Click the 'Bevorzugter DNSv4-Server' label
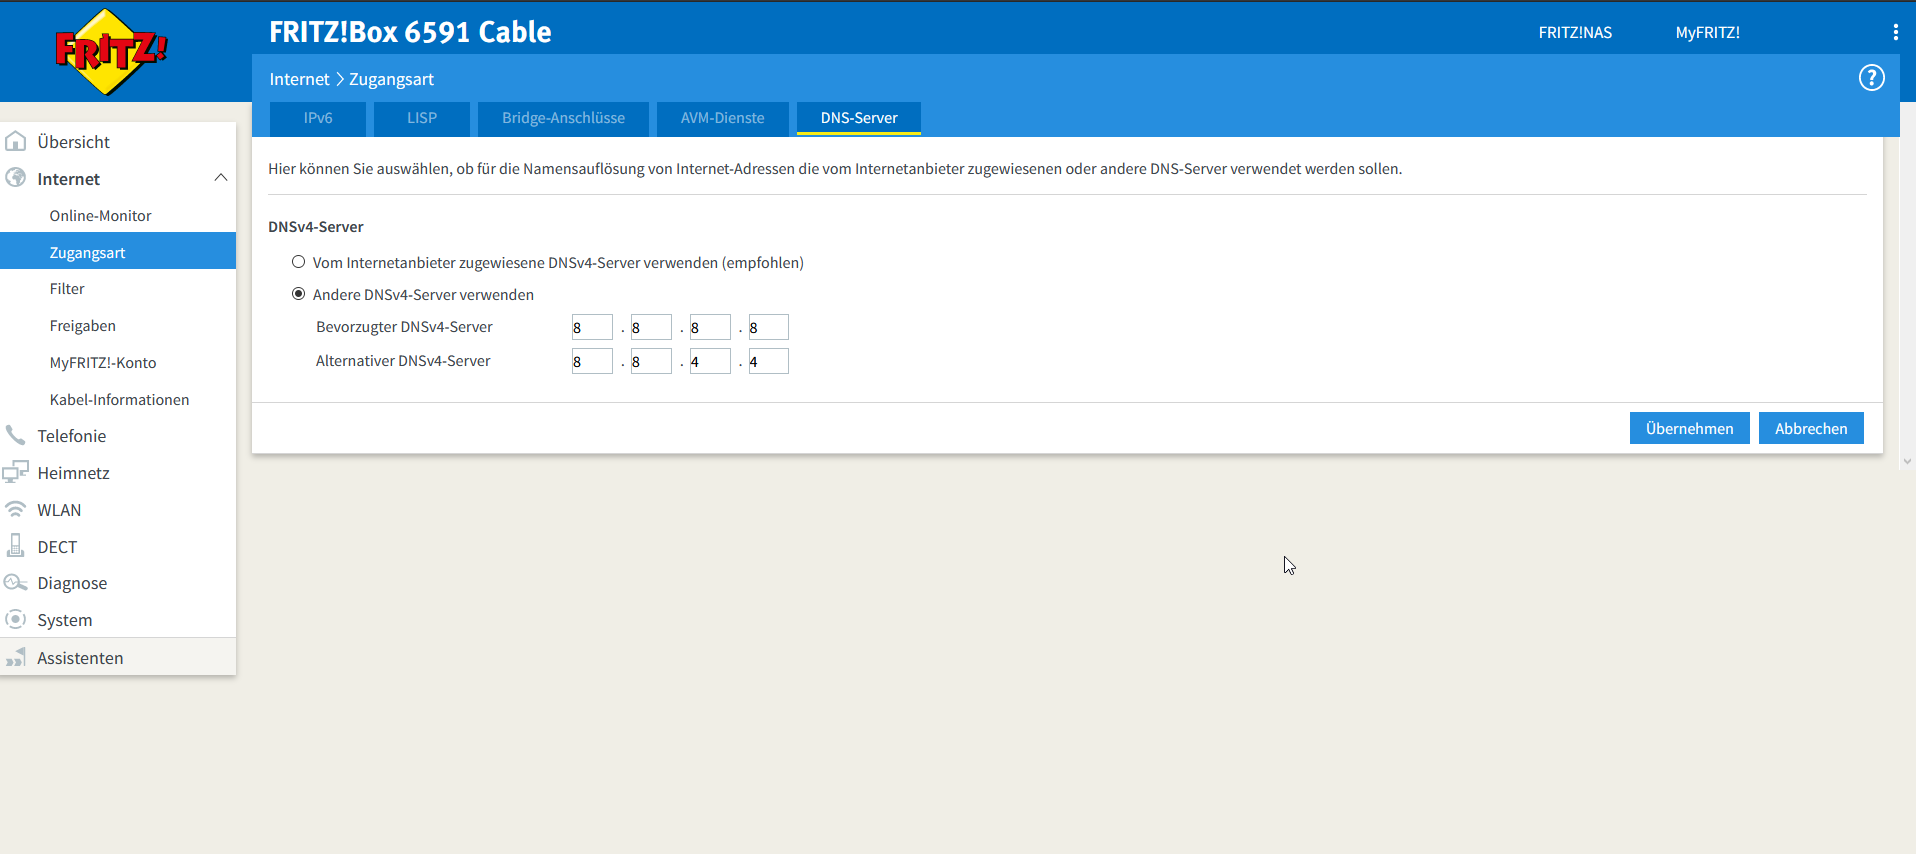 [404, 327]
